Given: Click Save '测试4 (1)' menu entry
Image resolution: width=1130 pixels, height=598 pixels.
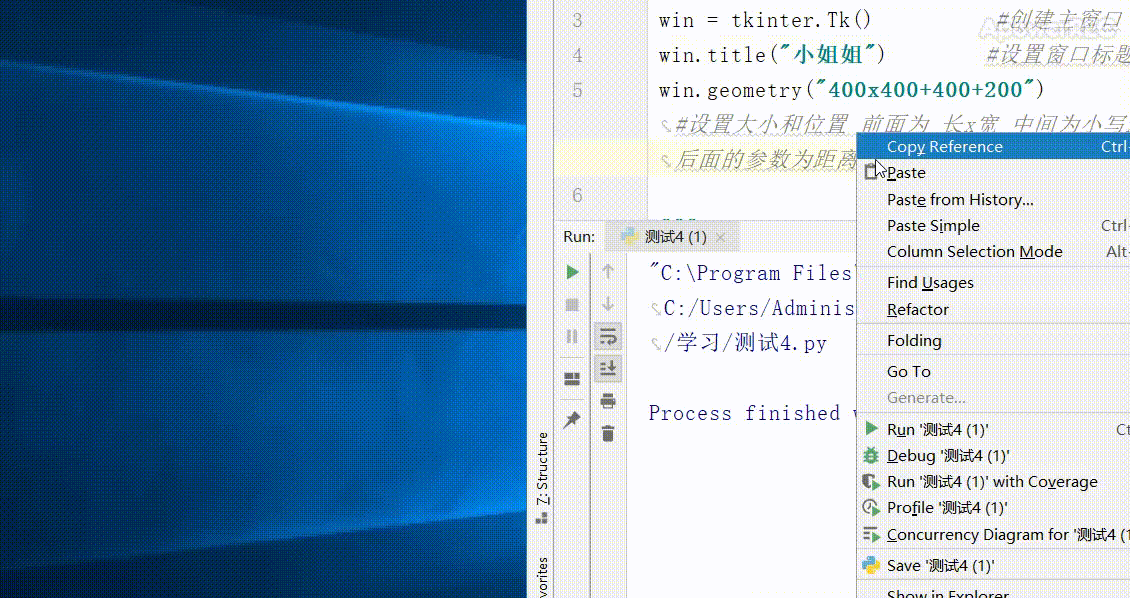Looking at the screenshot, I should (993, 566).
